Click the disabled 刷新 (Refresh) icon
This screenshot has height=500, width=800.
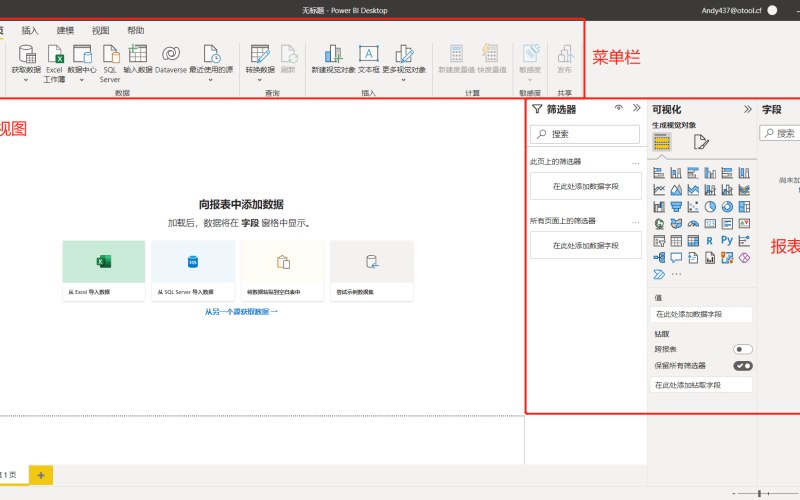pyautogui.click(x=289, y=54)
